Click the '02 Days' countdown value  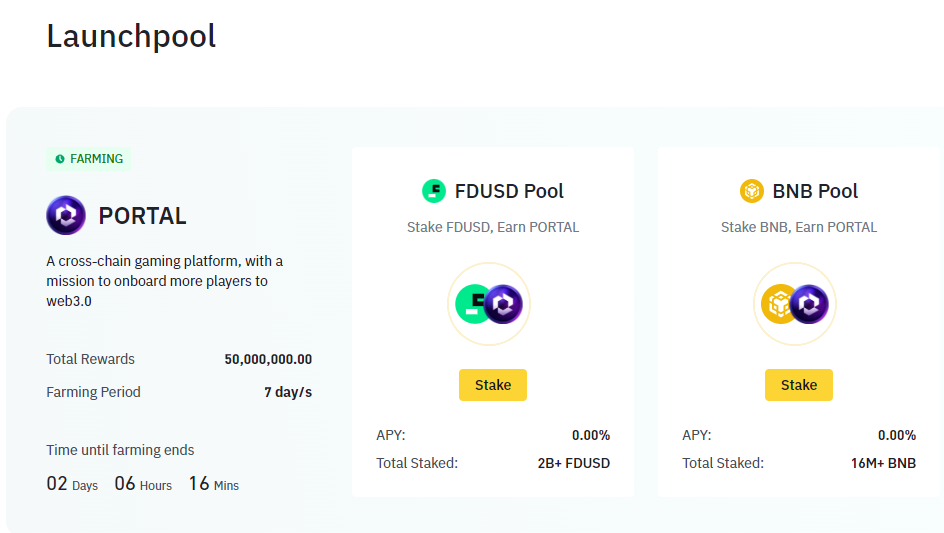72,484
